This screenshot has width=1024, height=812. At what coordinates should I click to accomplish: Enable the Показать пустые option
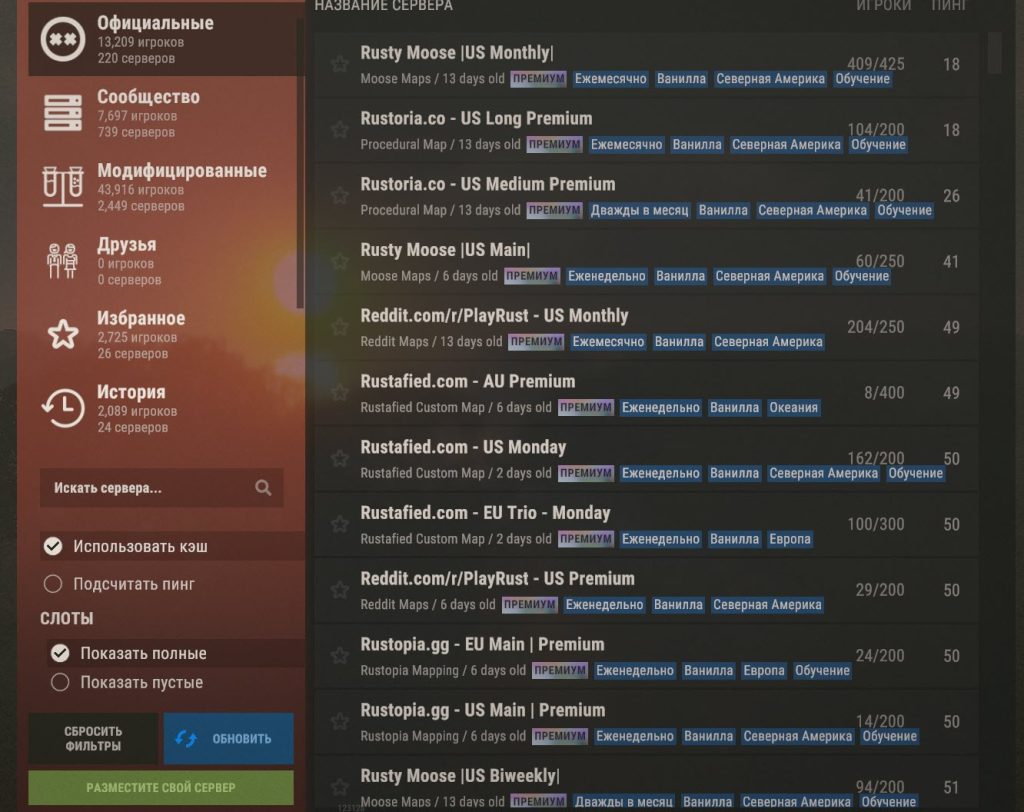[60, 682]
